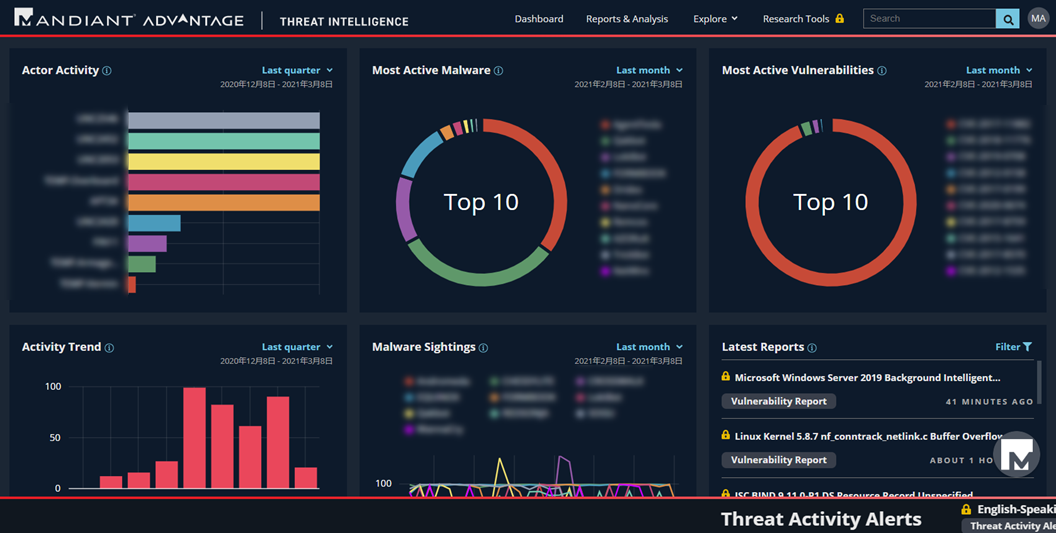Click the English-Speaking alert headline

[x=1016, y=509]
